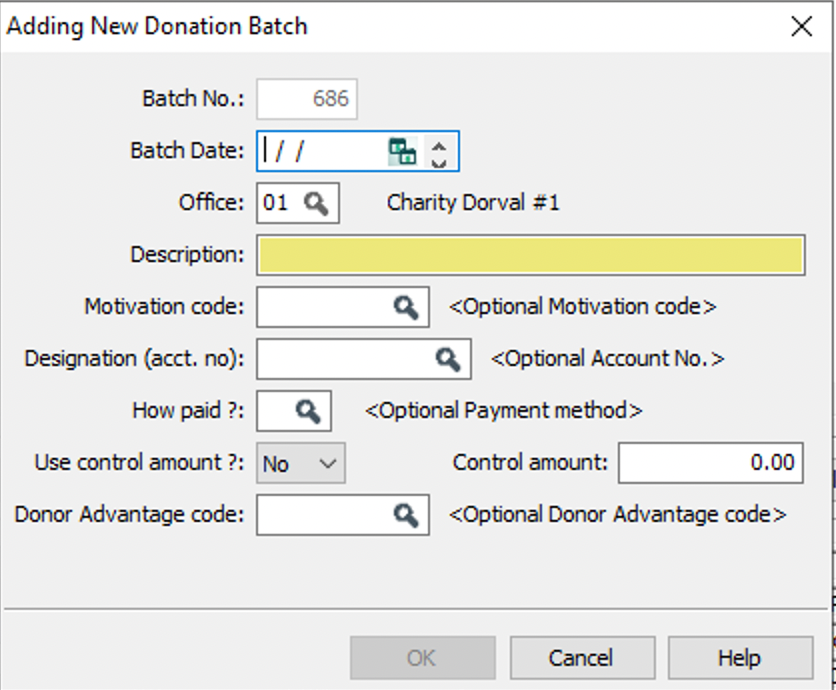Click Donor Advantage code search icon
This screenshot has width=836, height=690.
pos(406,515)
